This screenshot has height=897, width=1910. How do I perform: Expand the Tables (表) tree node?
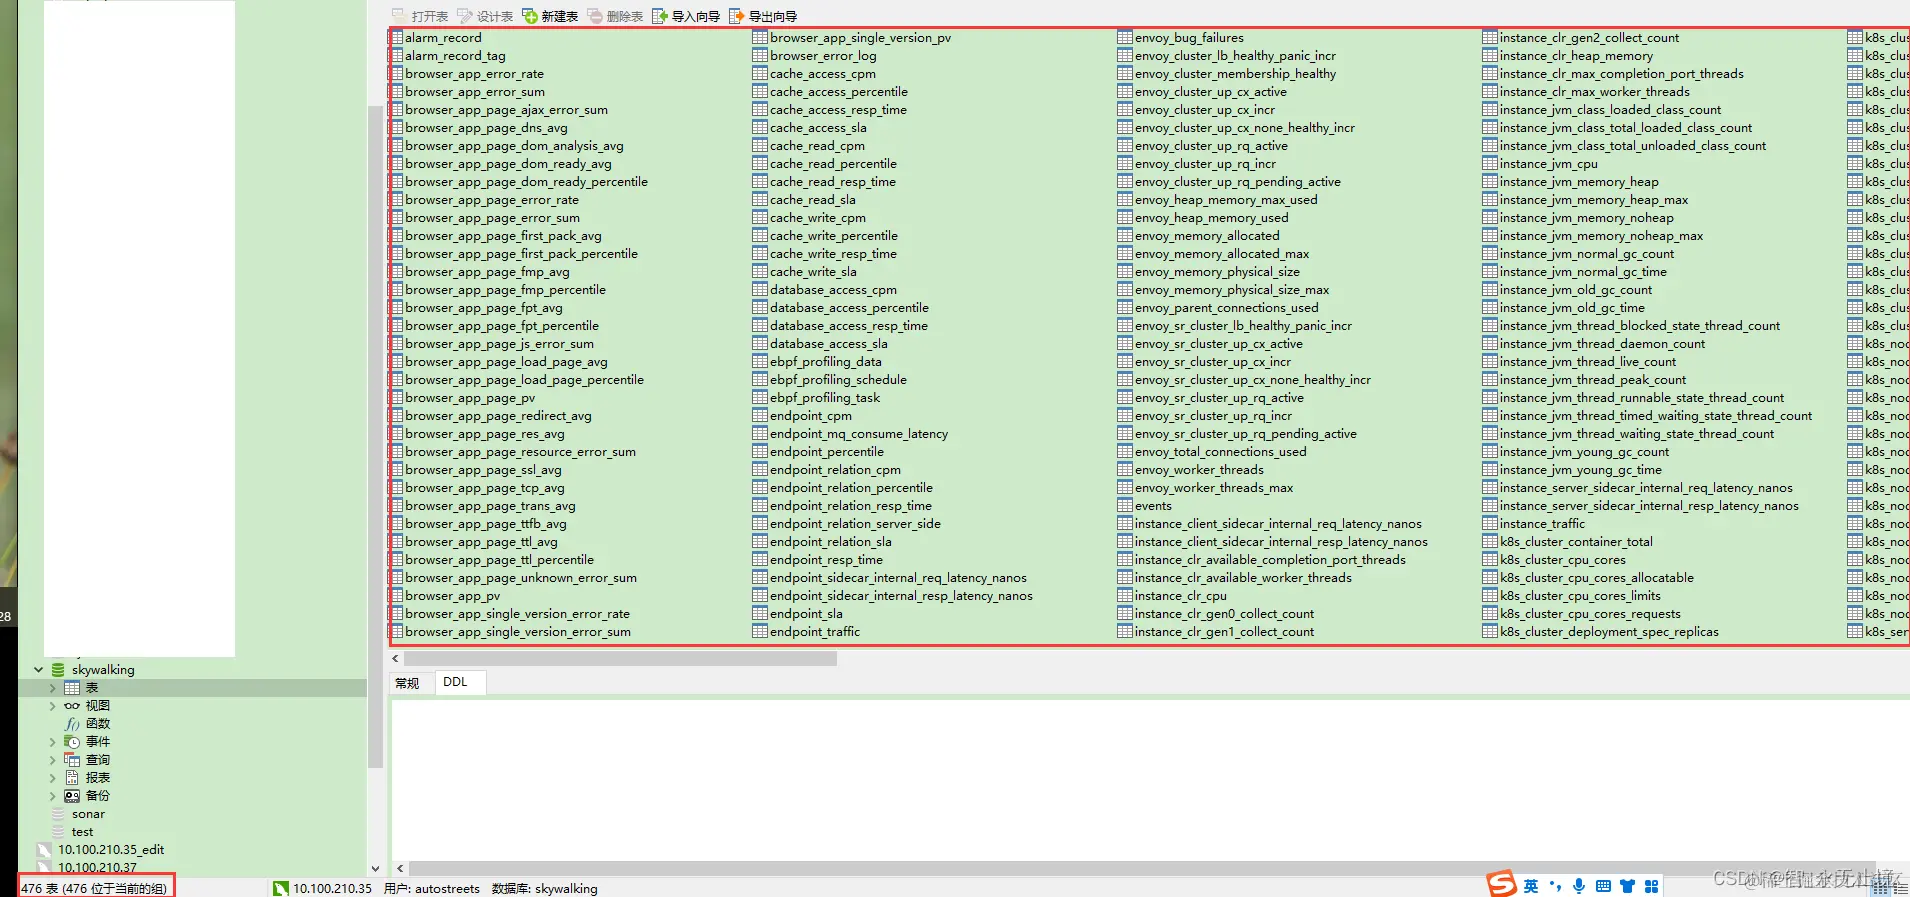click(x=52, y=688)
